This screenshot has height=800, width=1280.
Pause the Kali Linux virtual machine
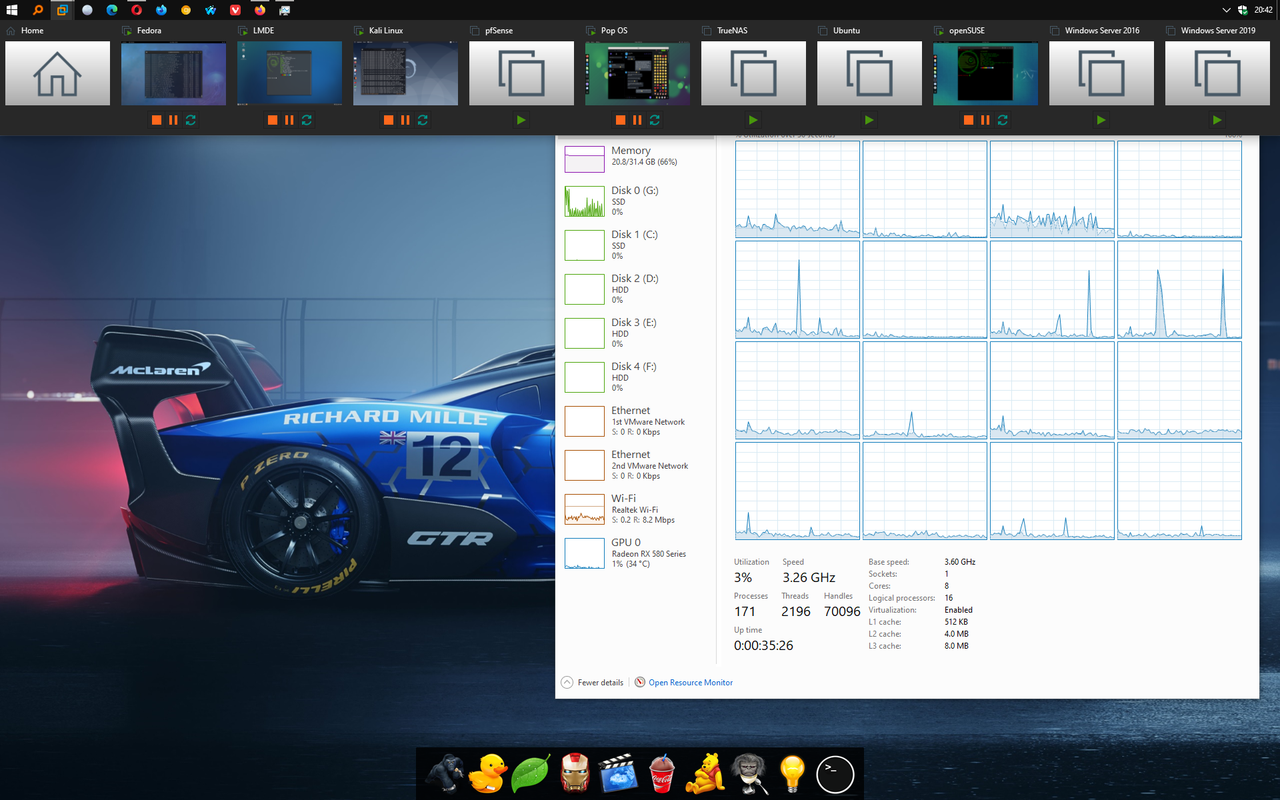tap(405, 120)
